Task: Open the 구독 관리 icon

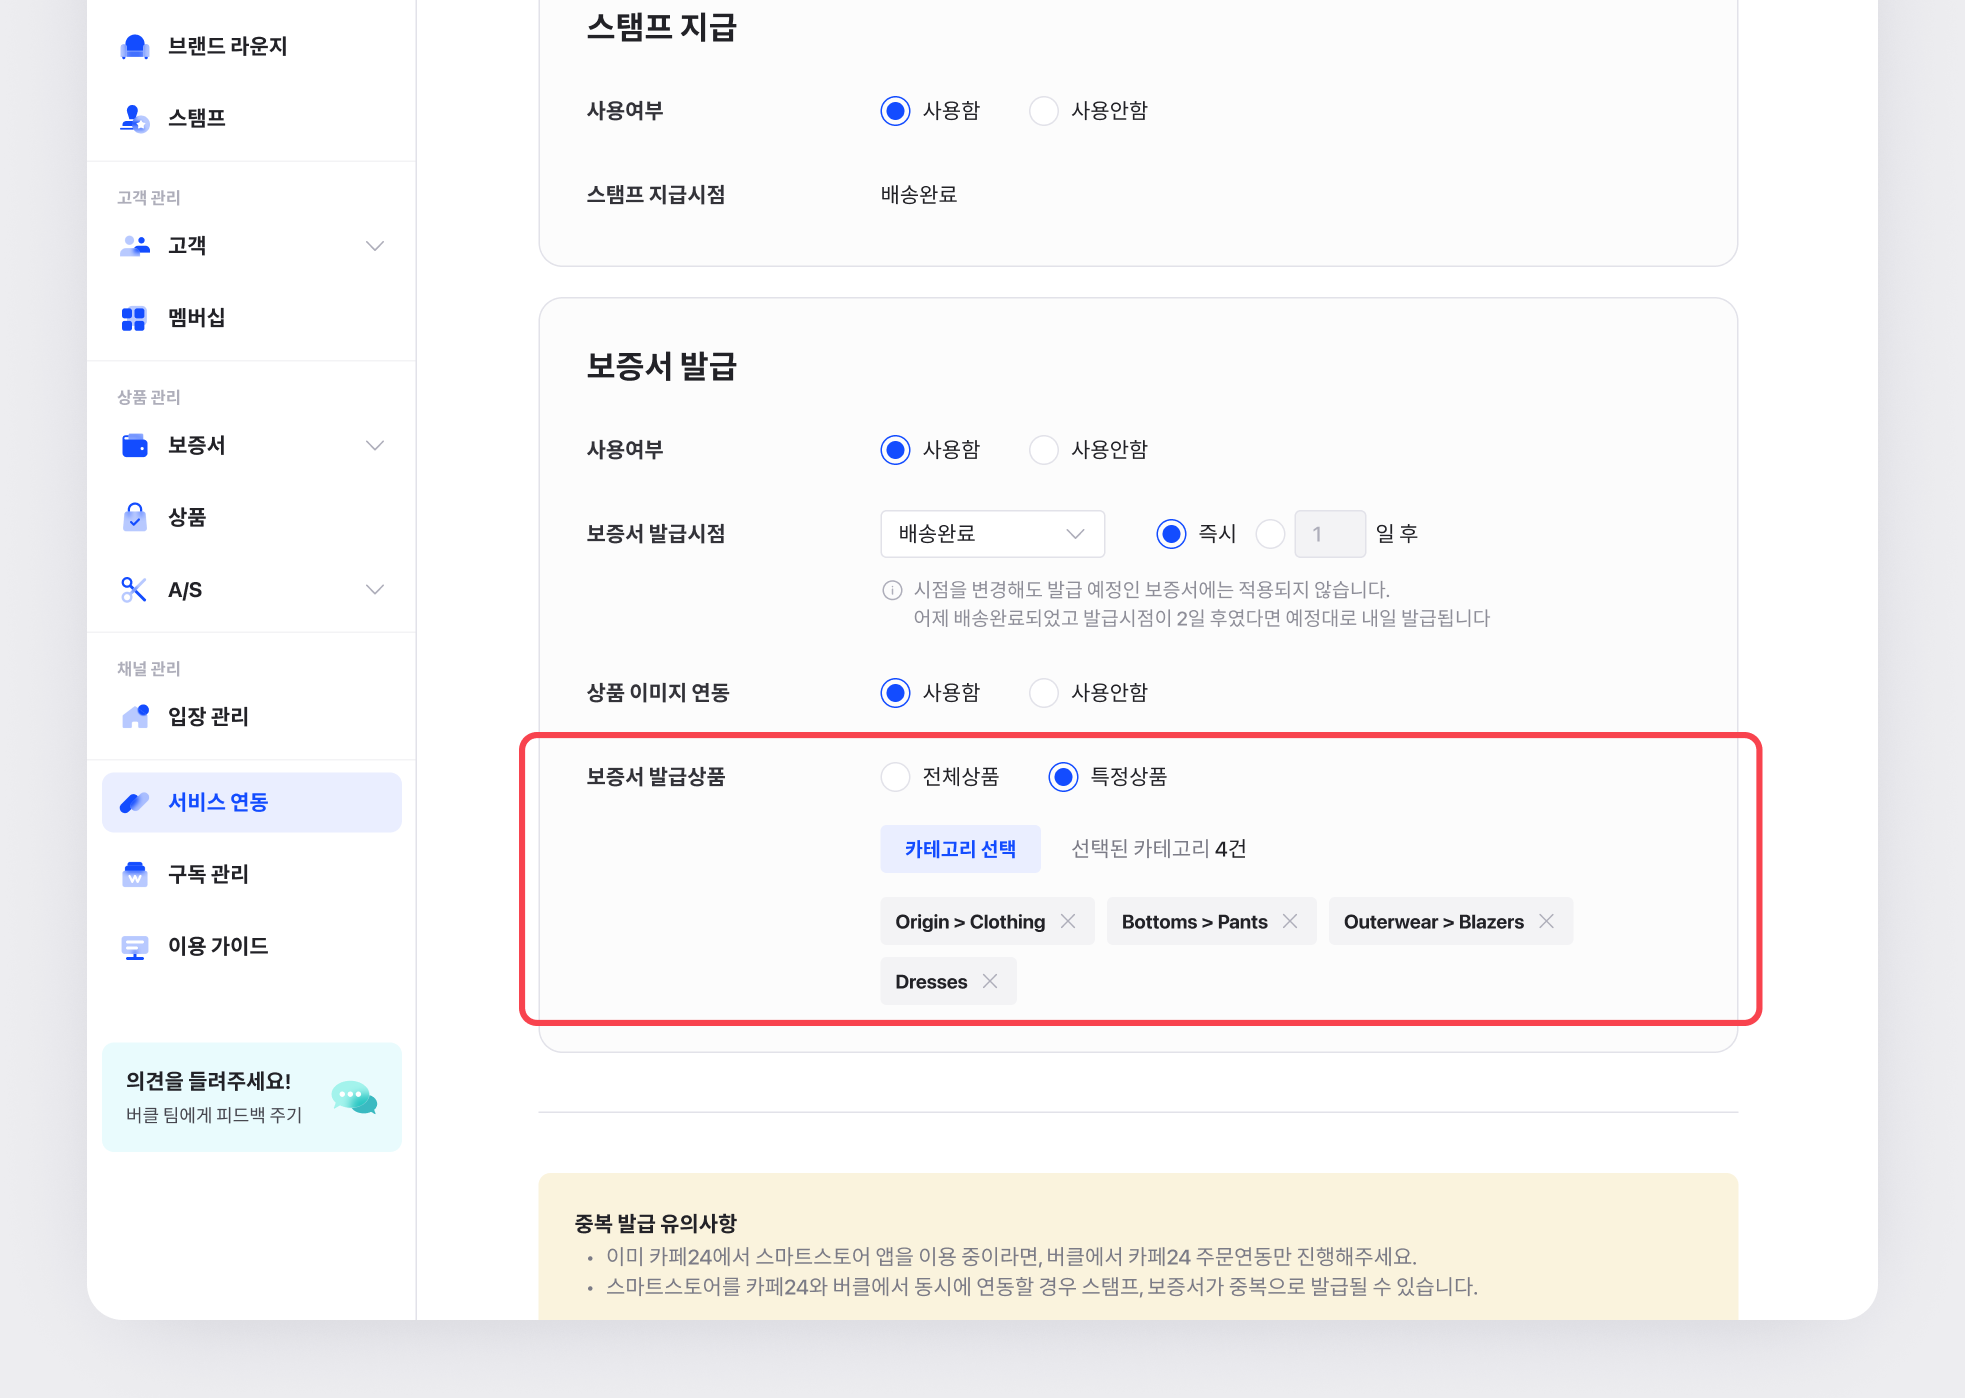Action: tap(134, 874)
